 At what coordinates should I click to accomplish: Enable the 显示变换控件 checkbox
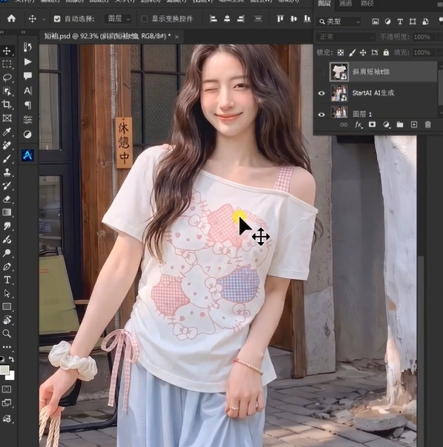coord(144,19)
